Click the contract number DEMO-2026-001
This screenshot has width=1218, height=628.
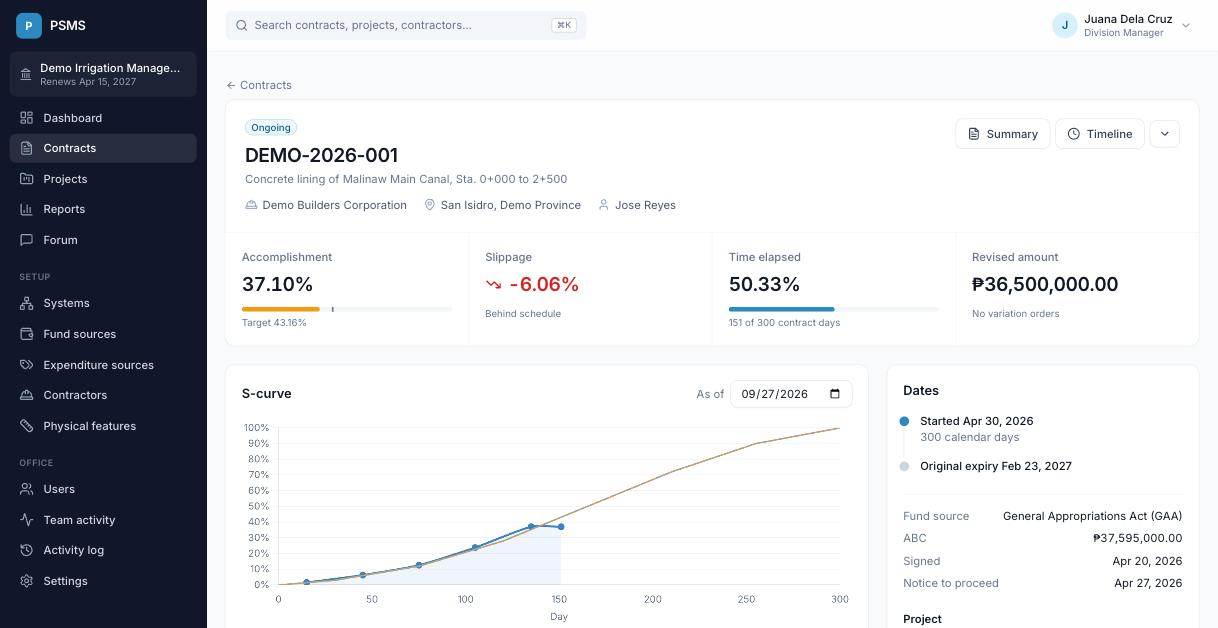coord(322,155)
